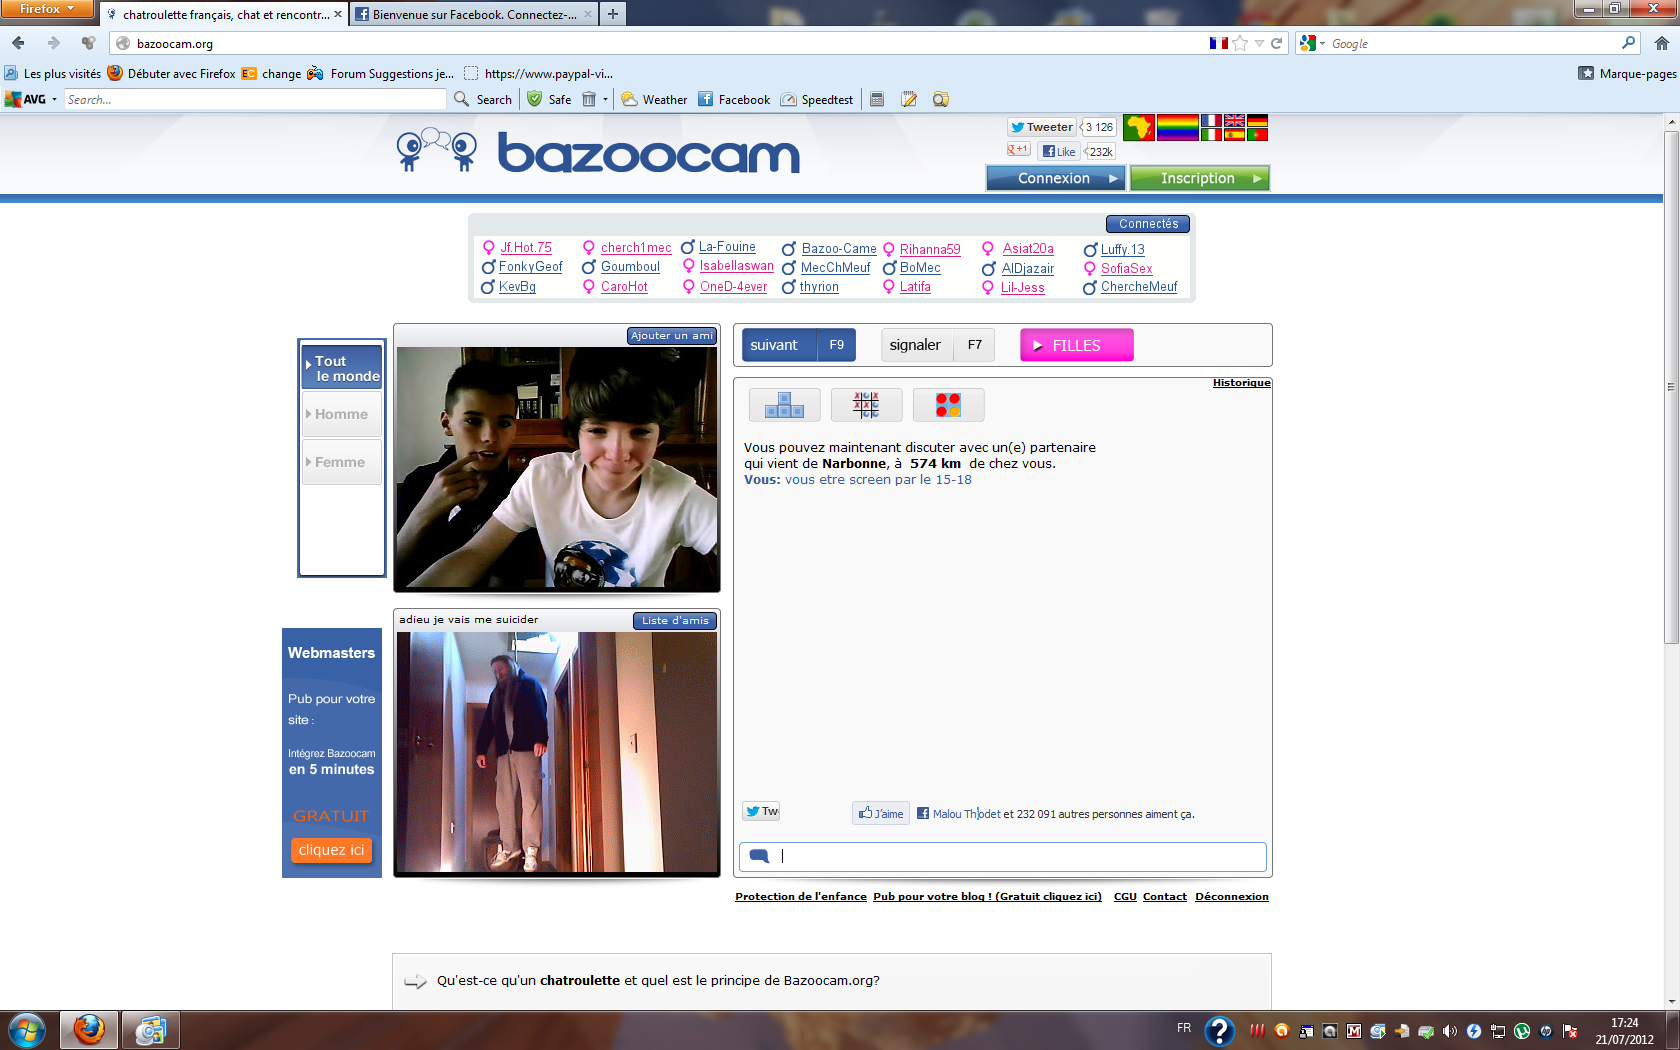Select the Femme filter
Image resolution: width=1680 pixels, height=1050 pixels.
[342, 462]
